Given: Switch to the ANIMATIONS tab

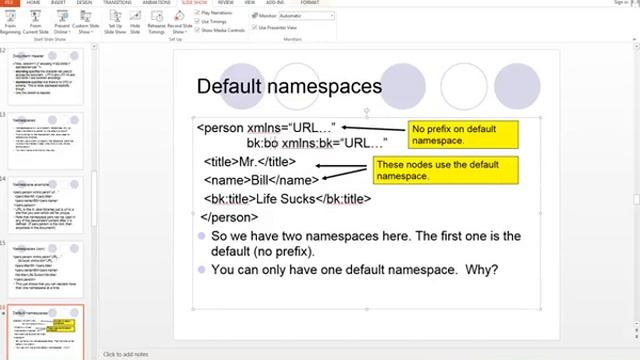Looking at the screenshot, I should pyautogui.click(x=156, y=2).
